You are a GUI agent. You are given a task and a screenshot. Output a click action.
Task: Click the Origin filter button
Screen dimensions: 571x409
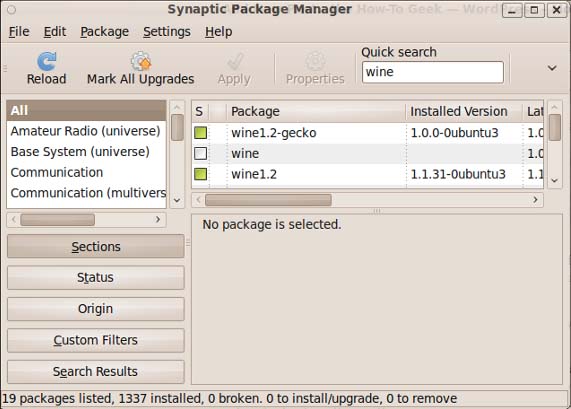(96, 309)
